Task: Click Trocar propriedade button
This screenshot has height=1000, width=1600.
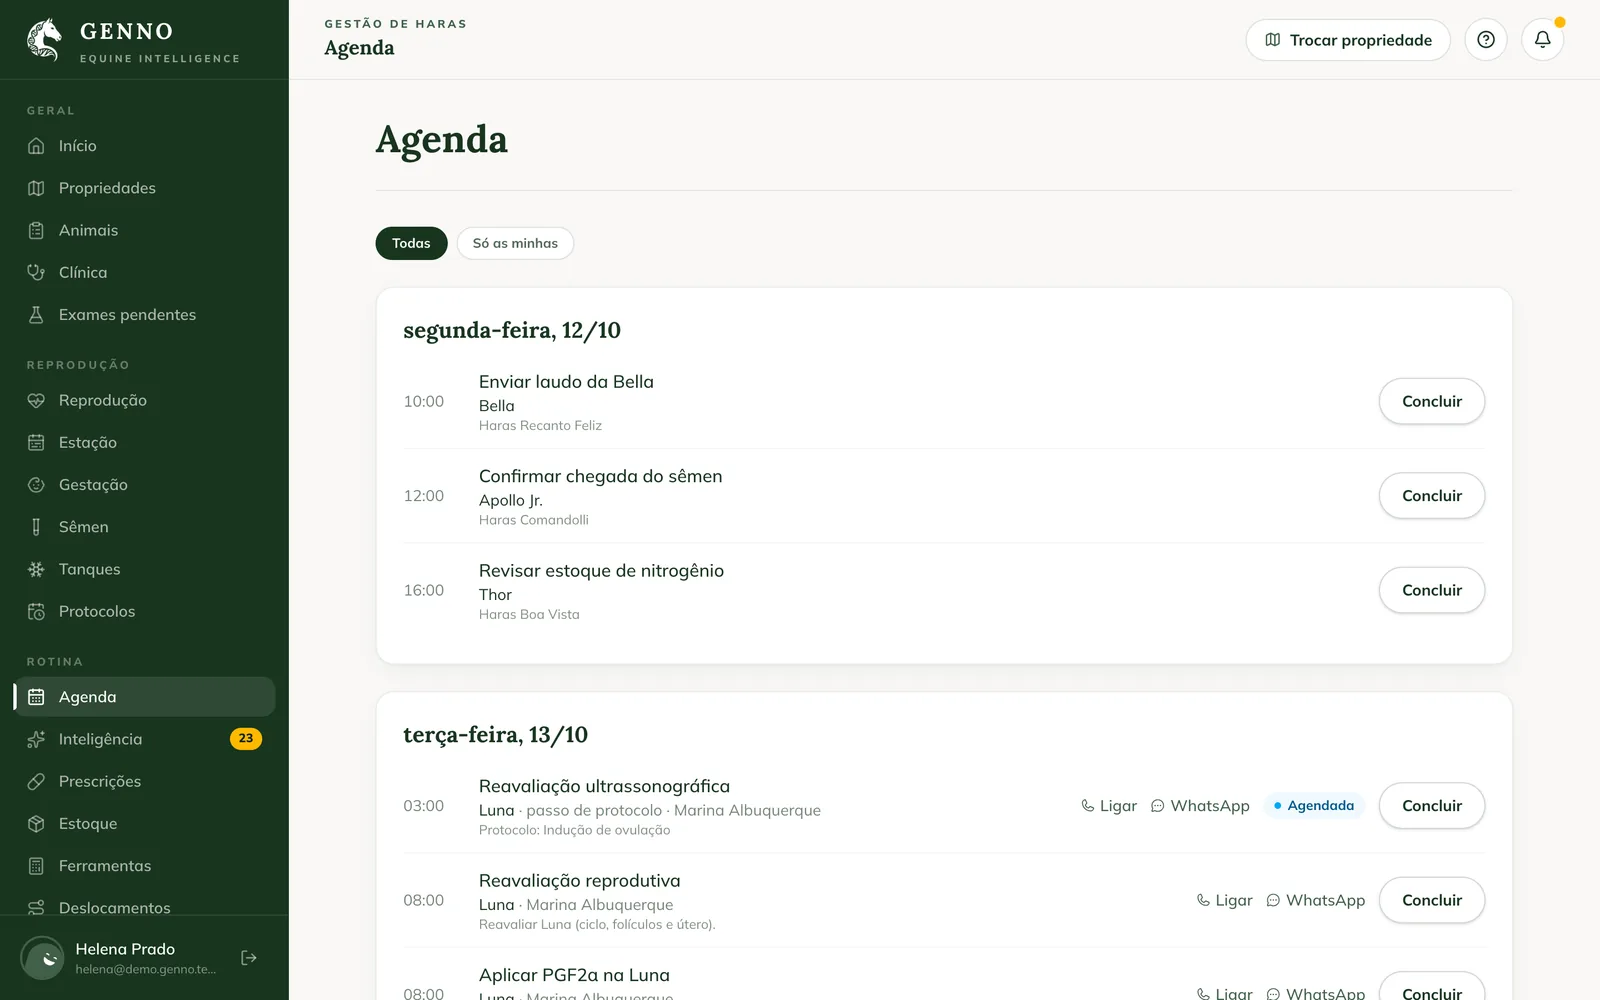Action: pos(1347,40)
